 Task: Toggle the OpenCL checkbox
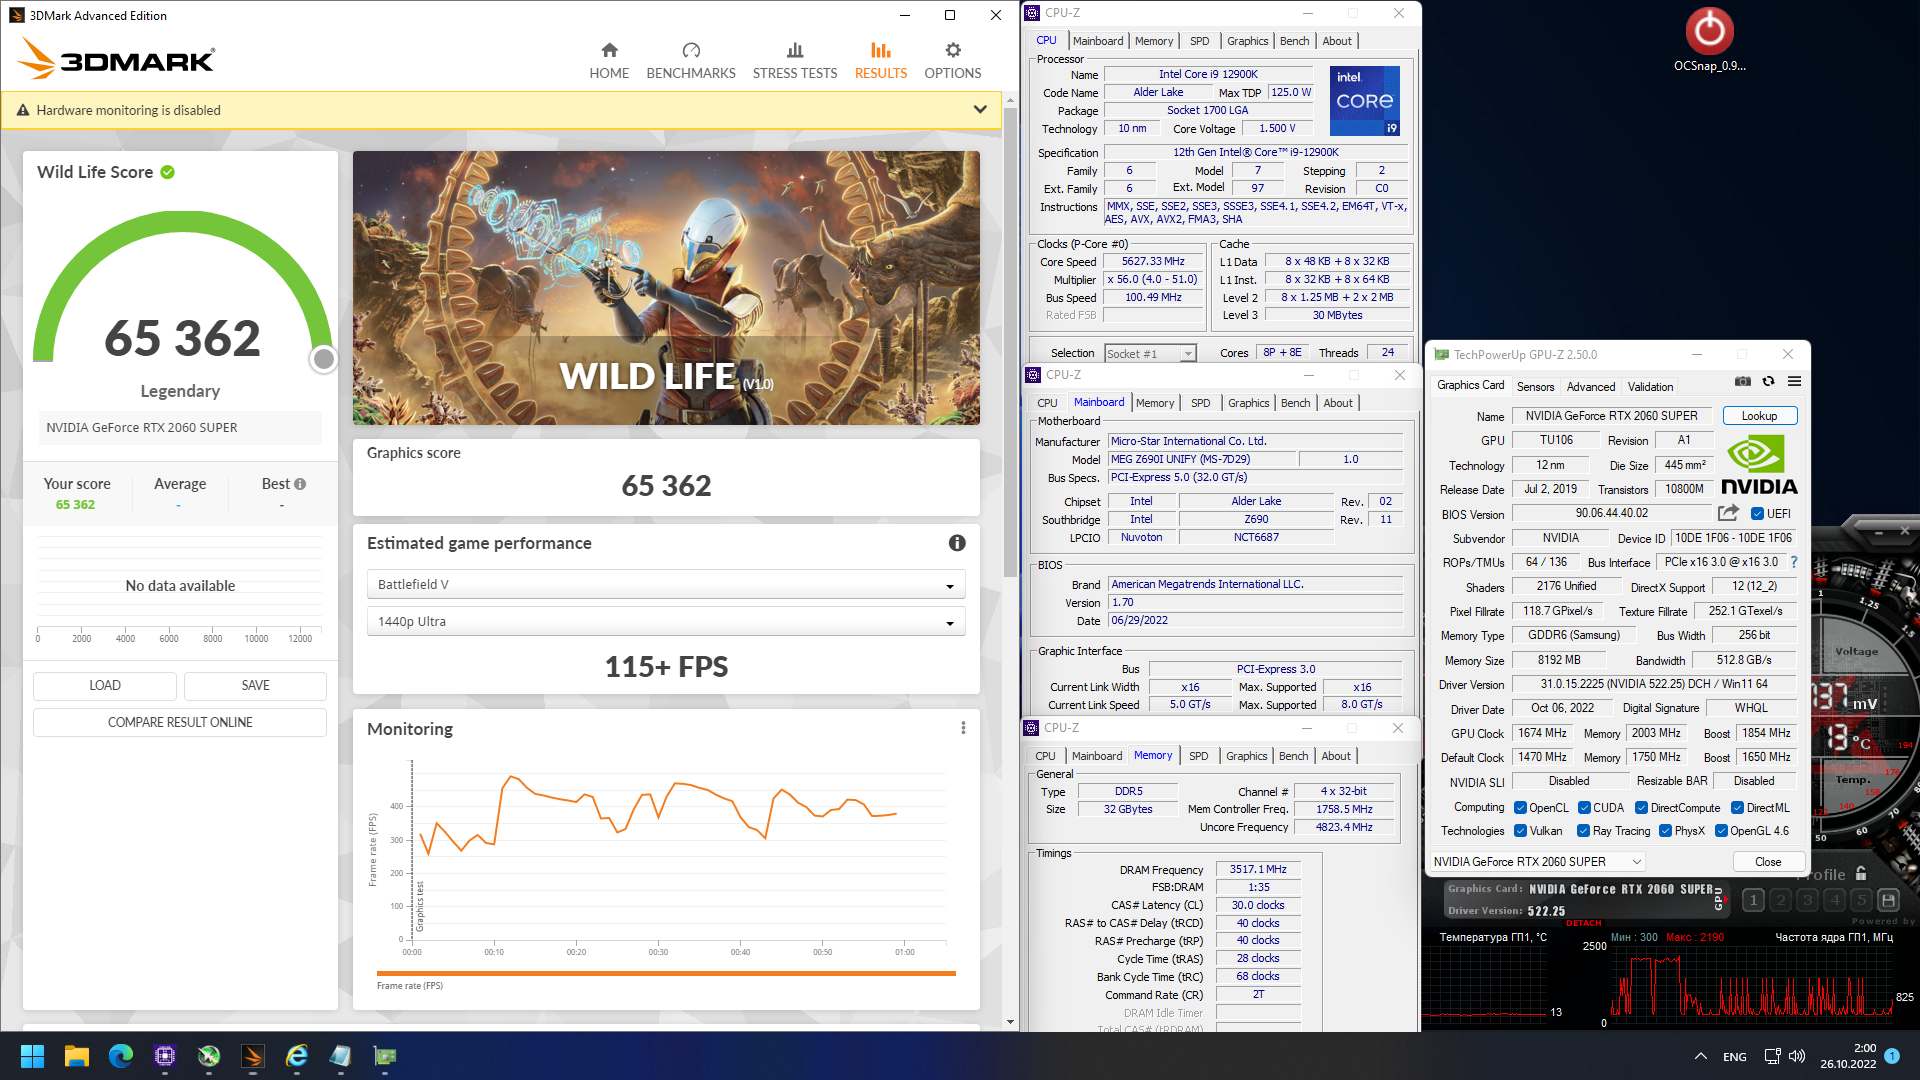pos(1520,808)
